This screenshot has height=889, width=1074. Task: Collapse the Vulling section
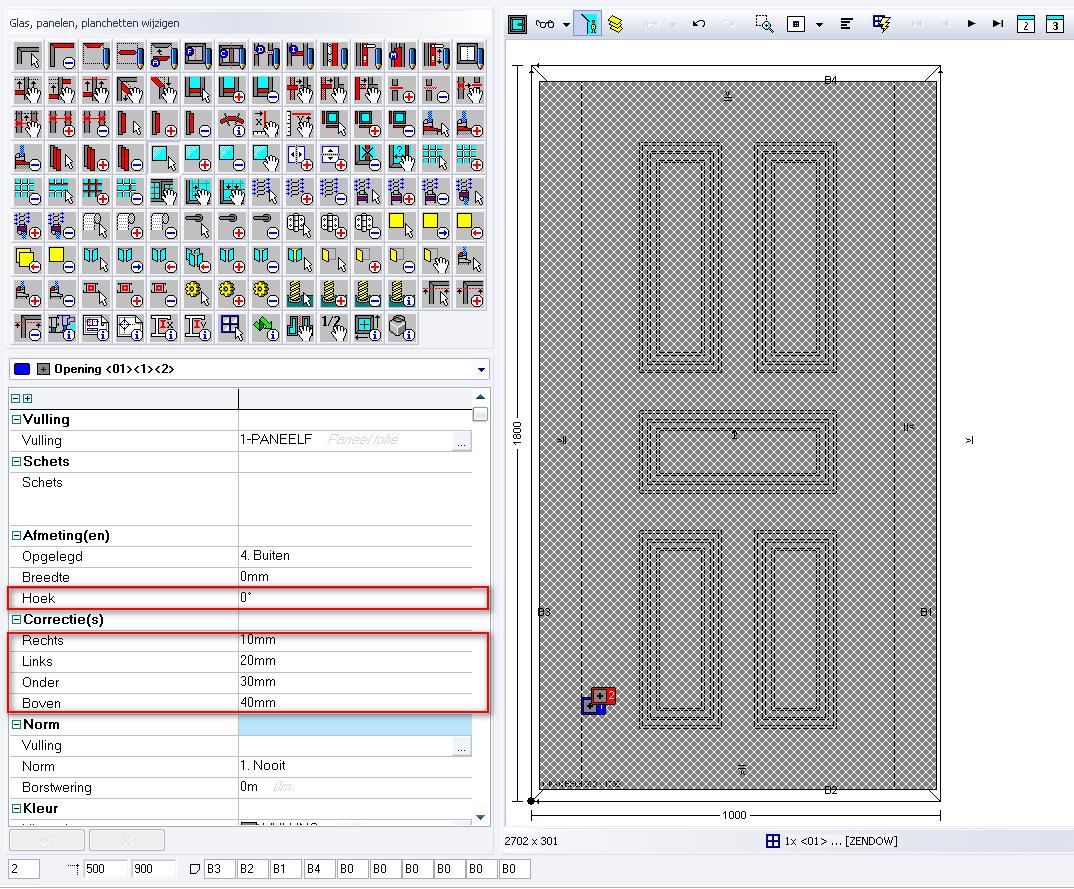point(16,420)
